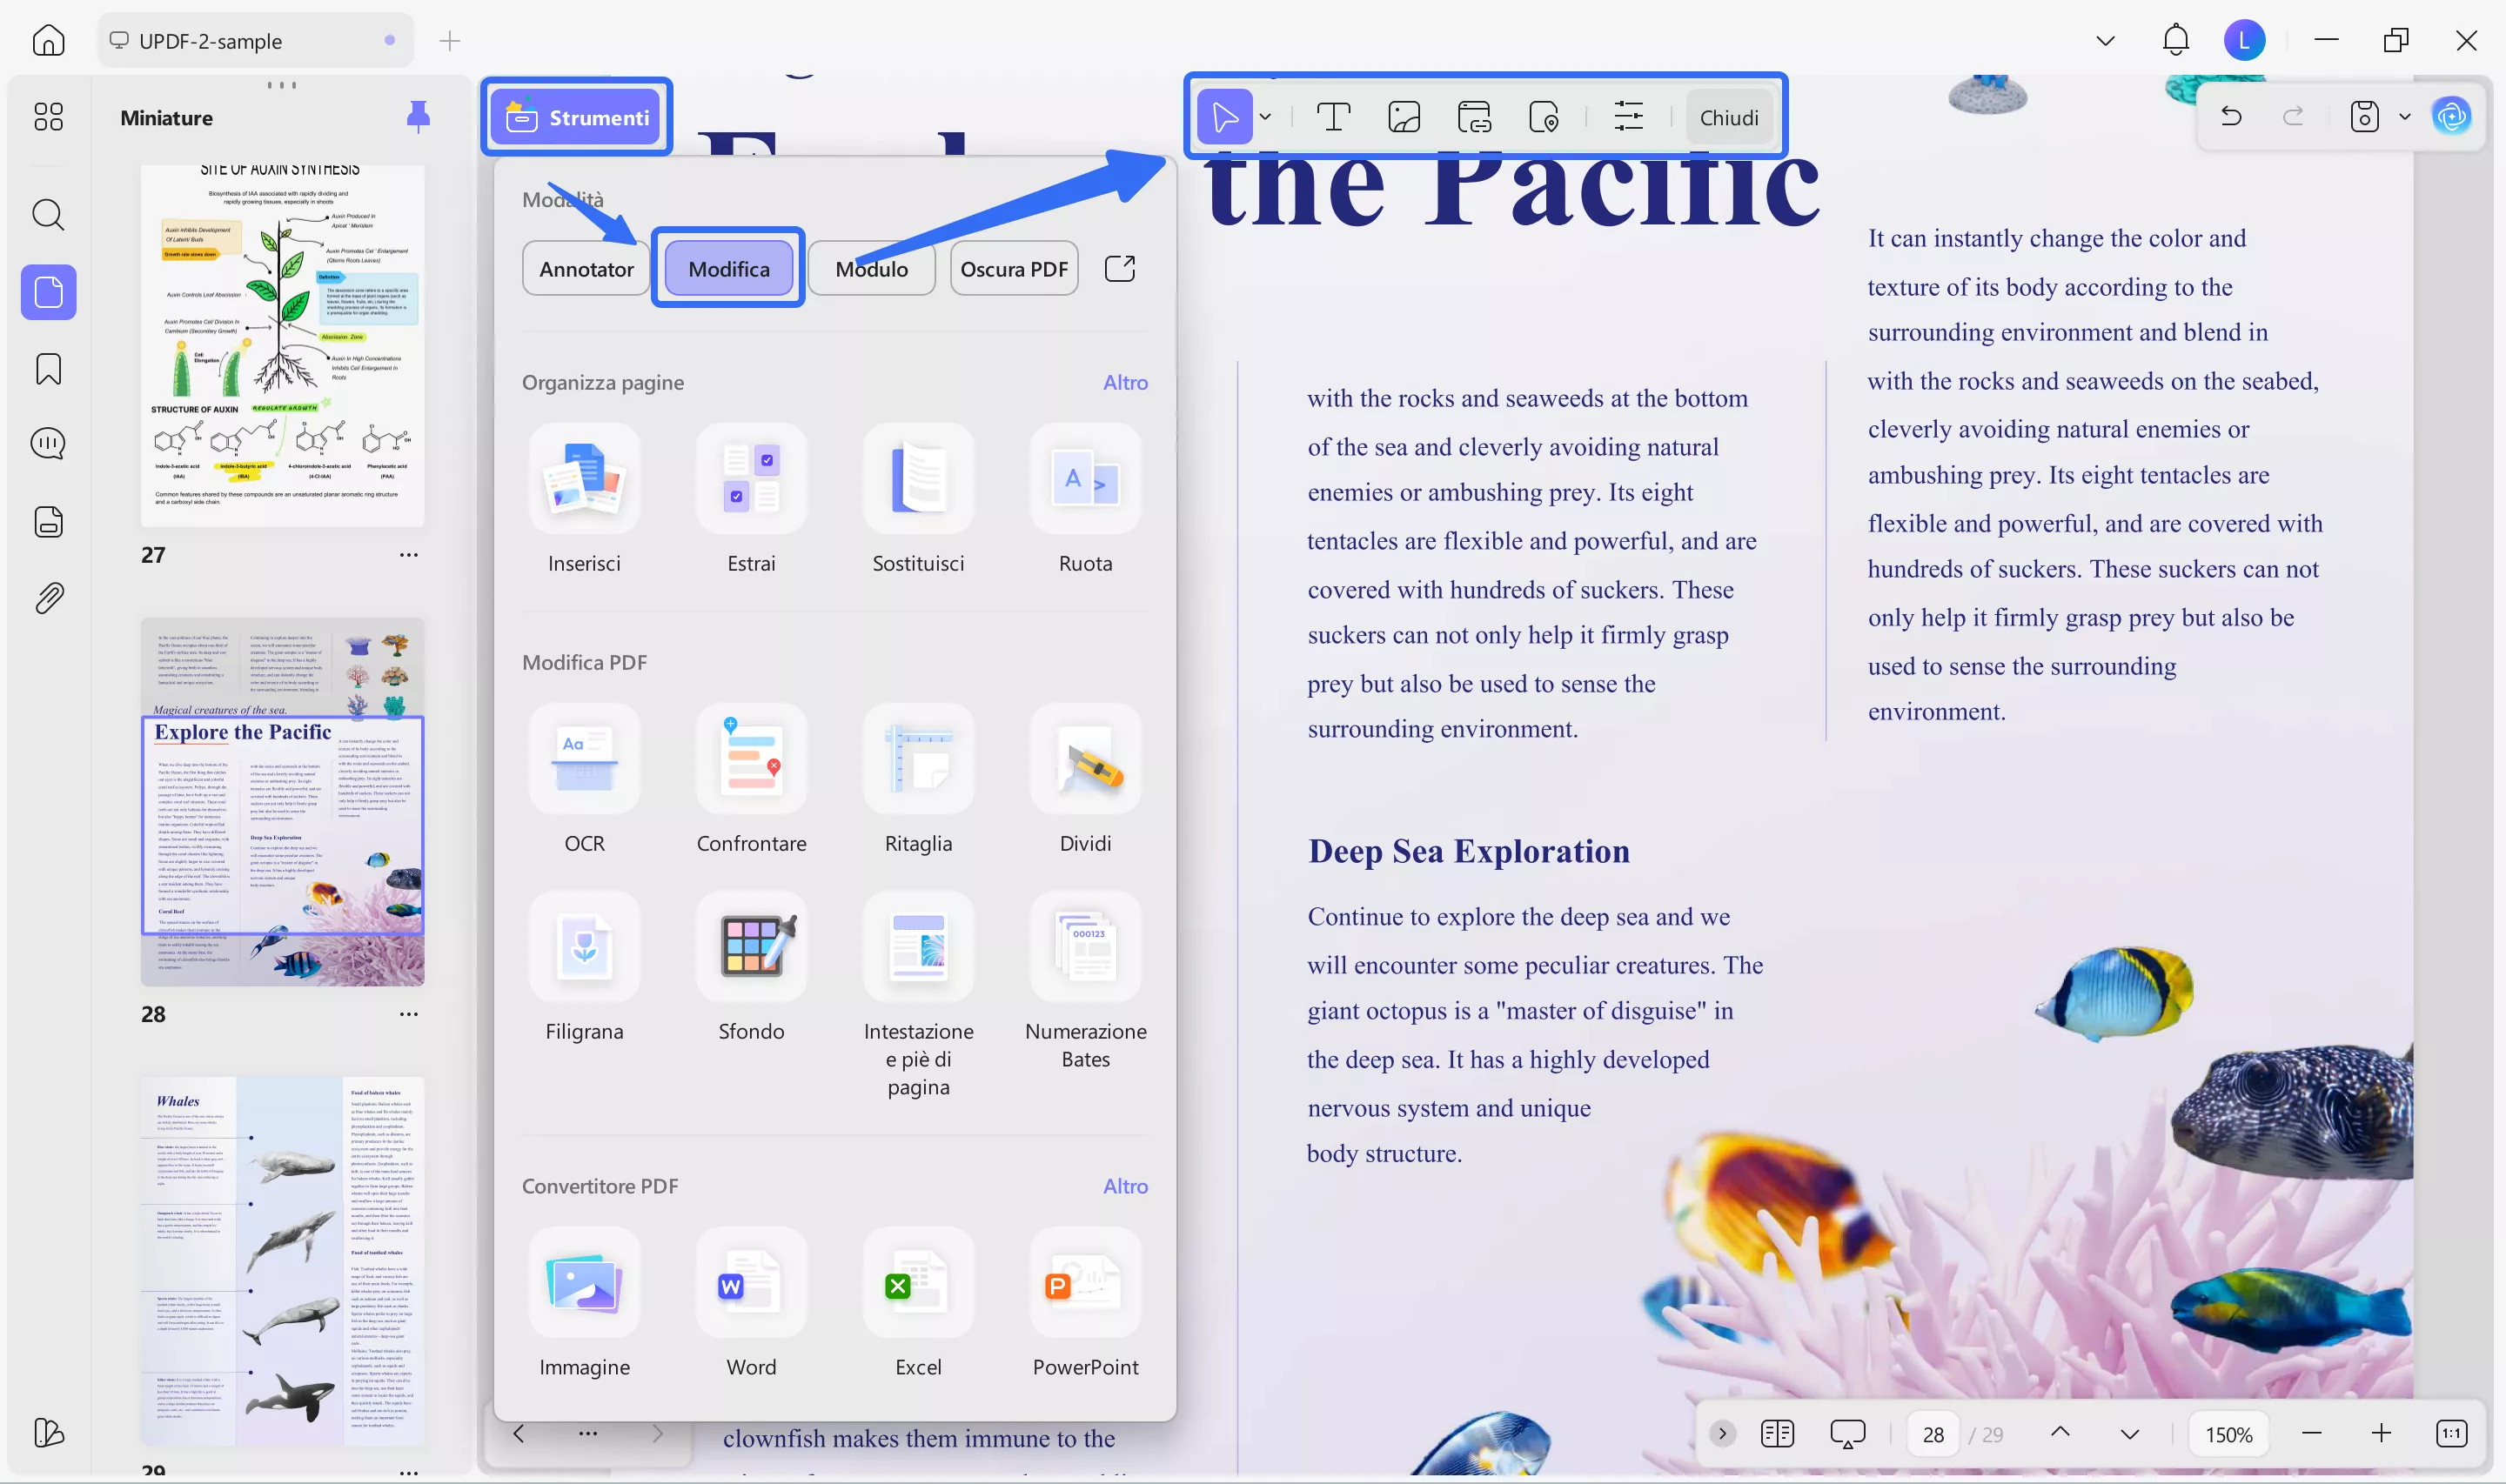Switch to Annotator mode
Image resolution: width=2506 pixels, height=1484 pixels.
[x=586, y=268]
